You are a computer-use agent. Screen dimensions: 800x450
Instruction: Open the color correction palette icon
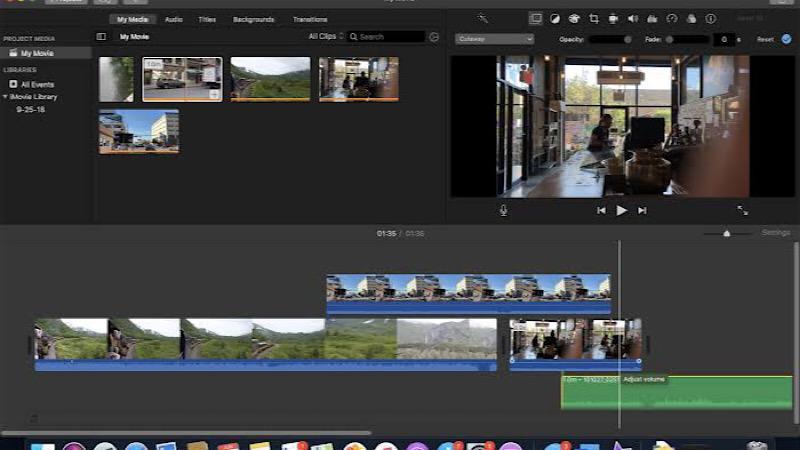(x=574, y=19)
